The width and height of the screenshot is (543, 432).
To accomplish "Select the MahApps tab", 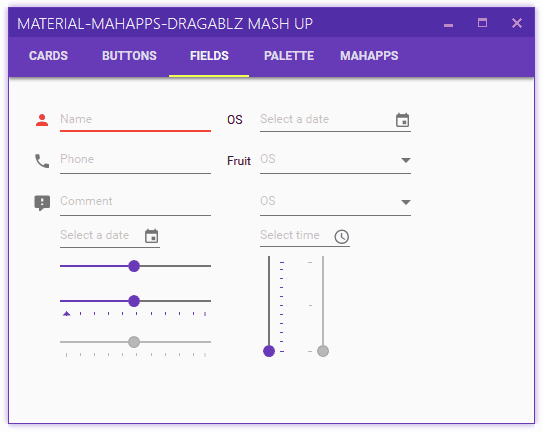I will pyautogui.click(x=369, y=56).
